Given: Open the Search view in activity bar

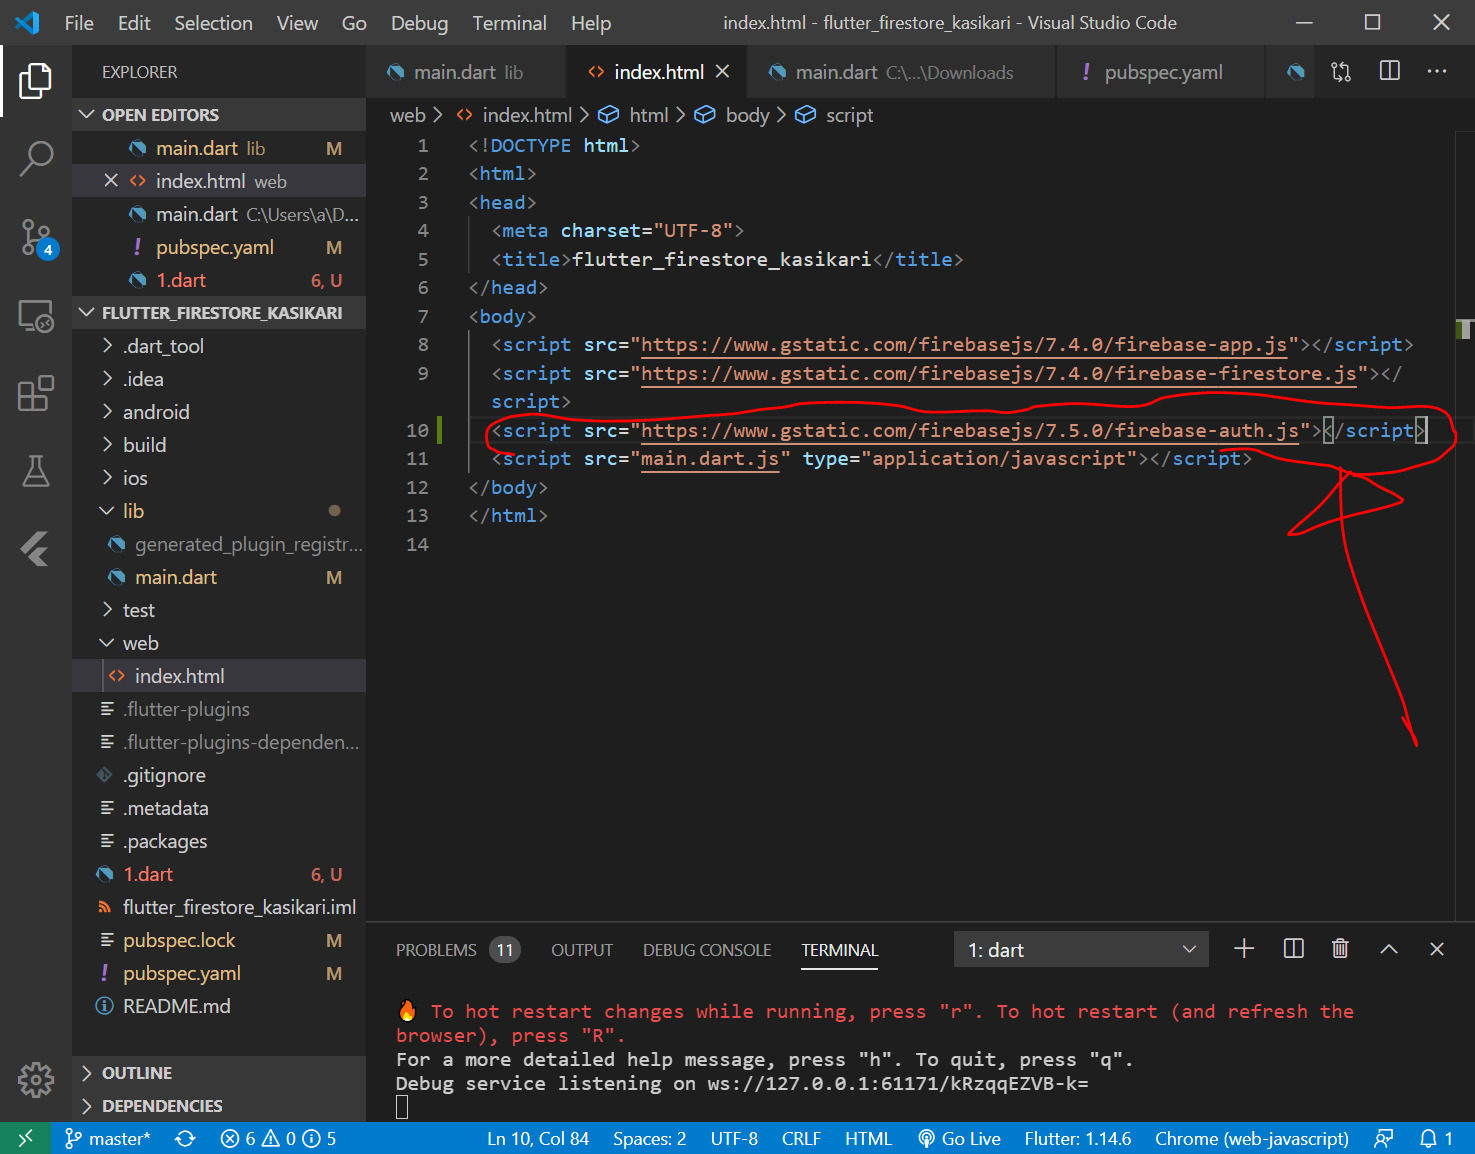Looking at the screenshot, I should point(36,158).
